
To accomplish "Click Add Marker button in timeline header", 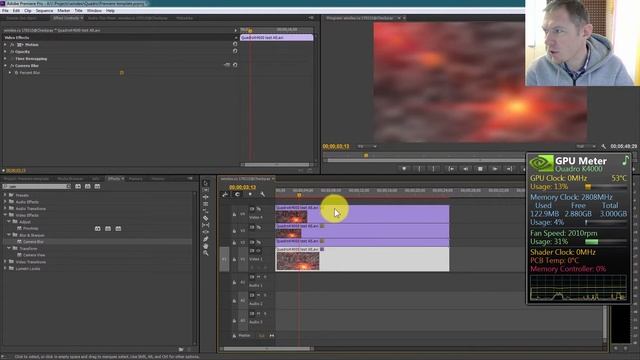I will click(x=250, y=194).
